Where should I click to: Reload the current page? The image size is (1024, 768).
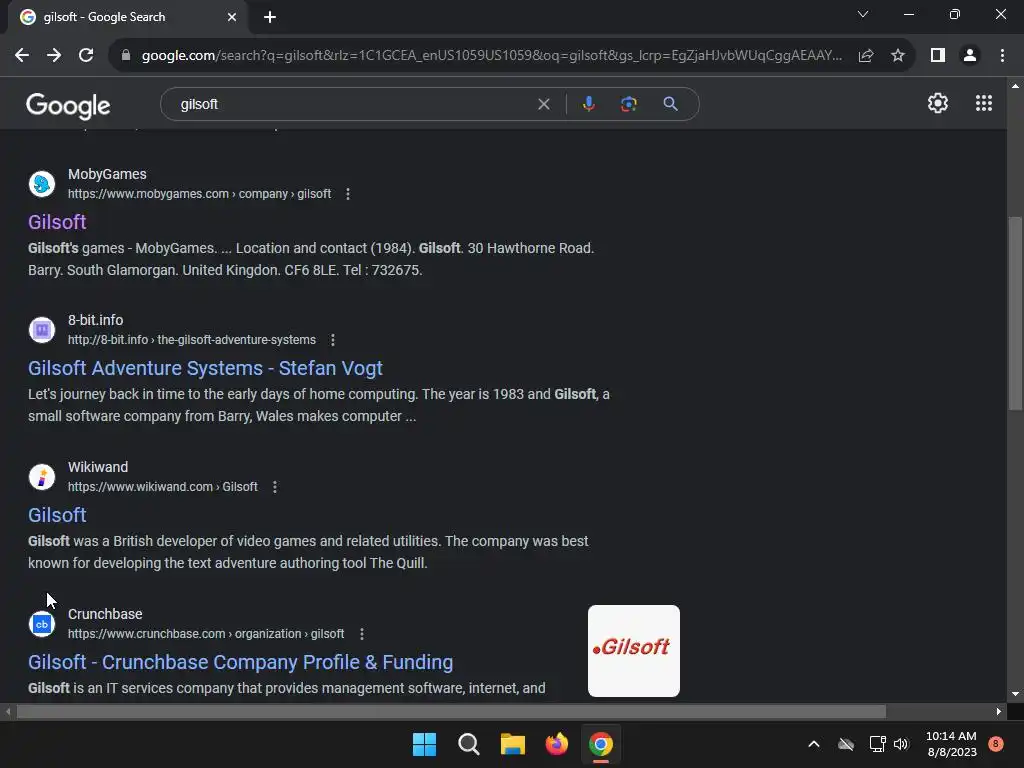click(86, 56)
